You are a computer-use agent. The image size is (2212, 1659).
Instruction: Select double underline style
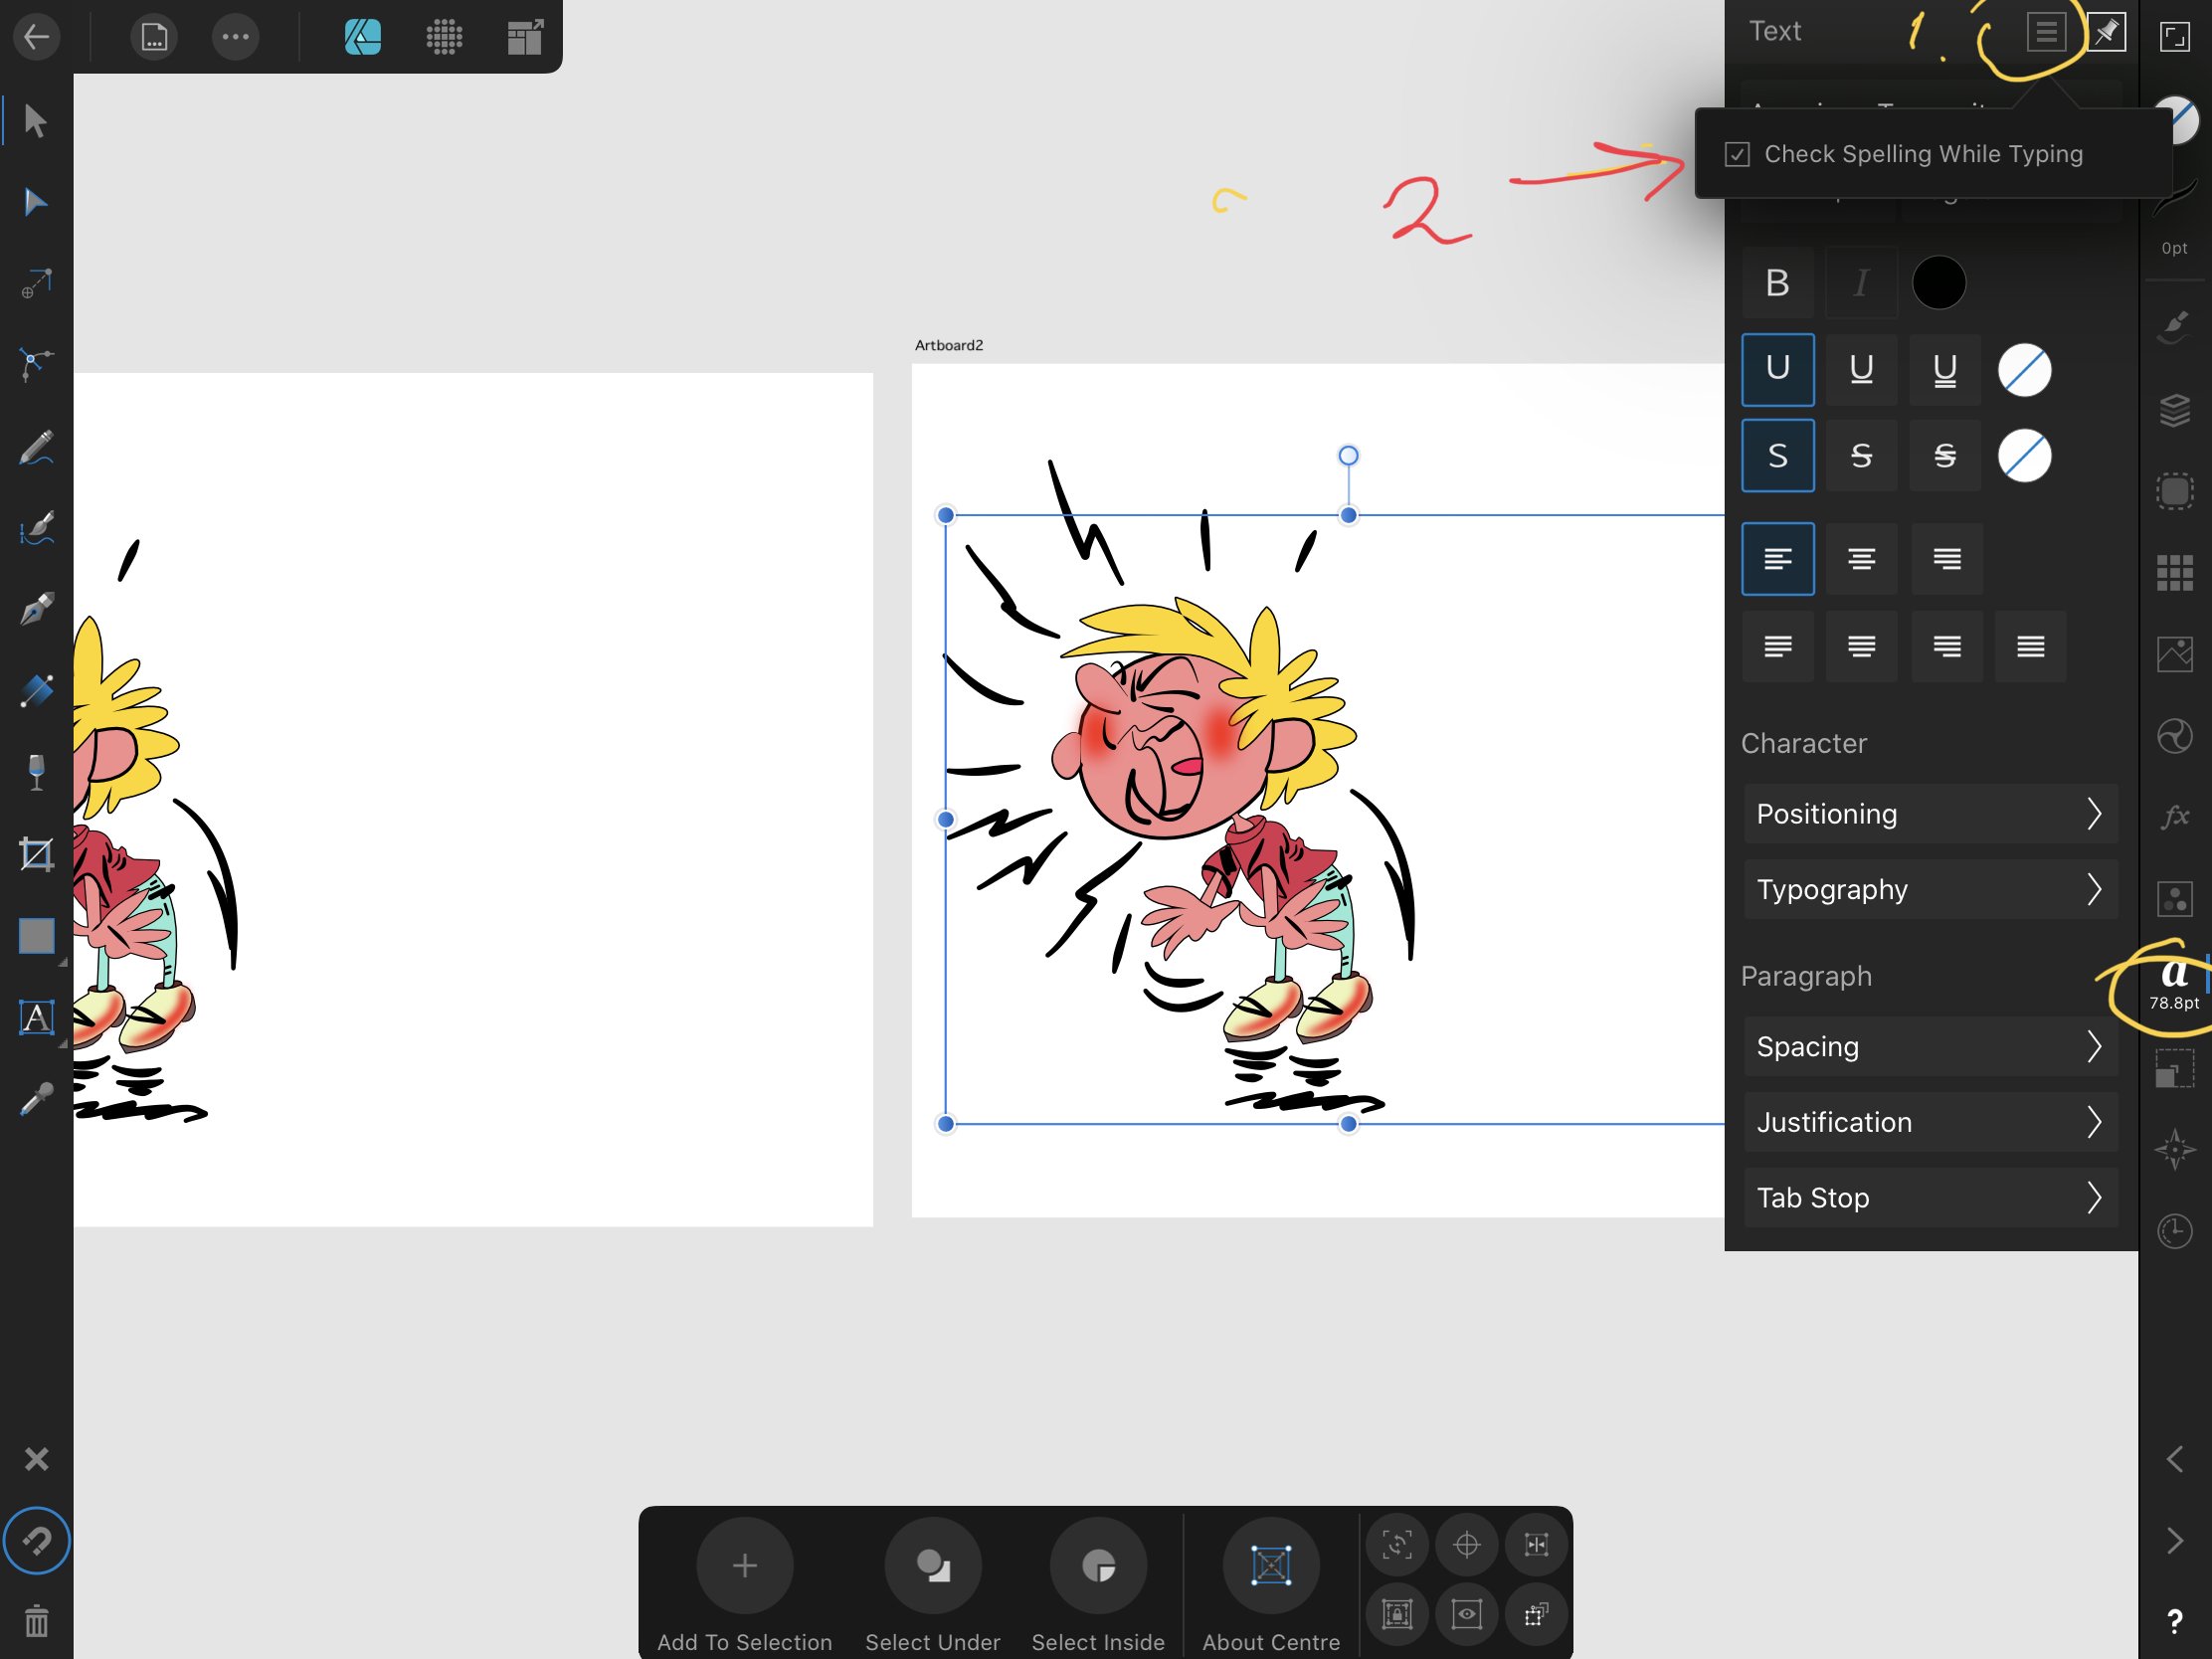click(x=1945, y=369)
